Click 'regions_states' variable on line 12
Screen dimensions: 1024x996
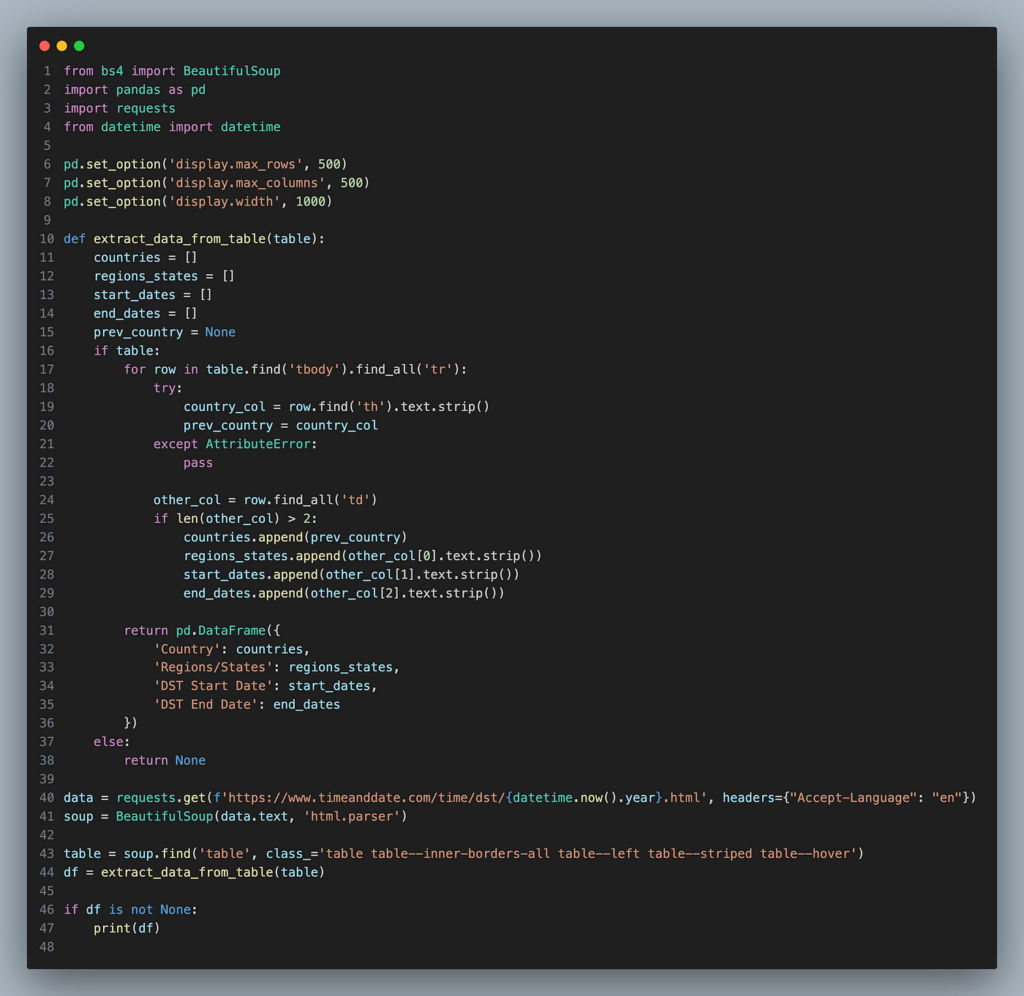(x=146, y=276)
